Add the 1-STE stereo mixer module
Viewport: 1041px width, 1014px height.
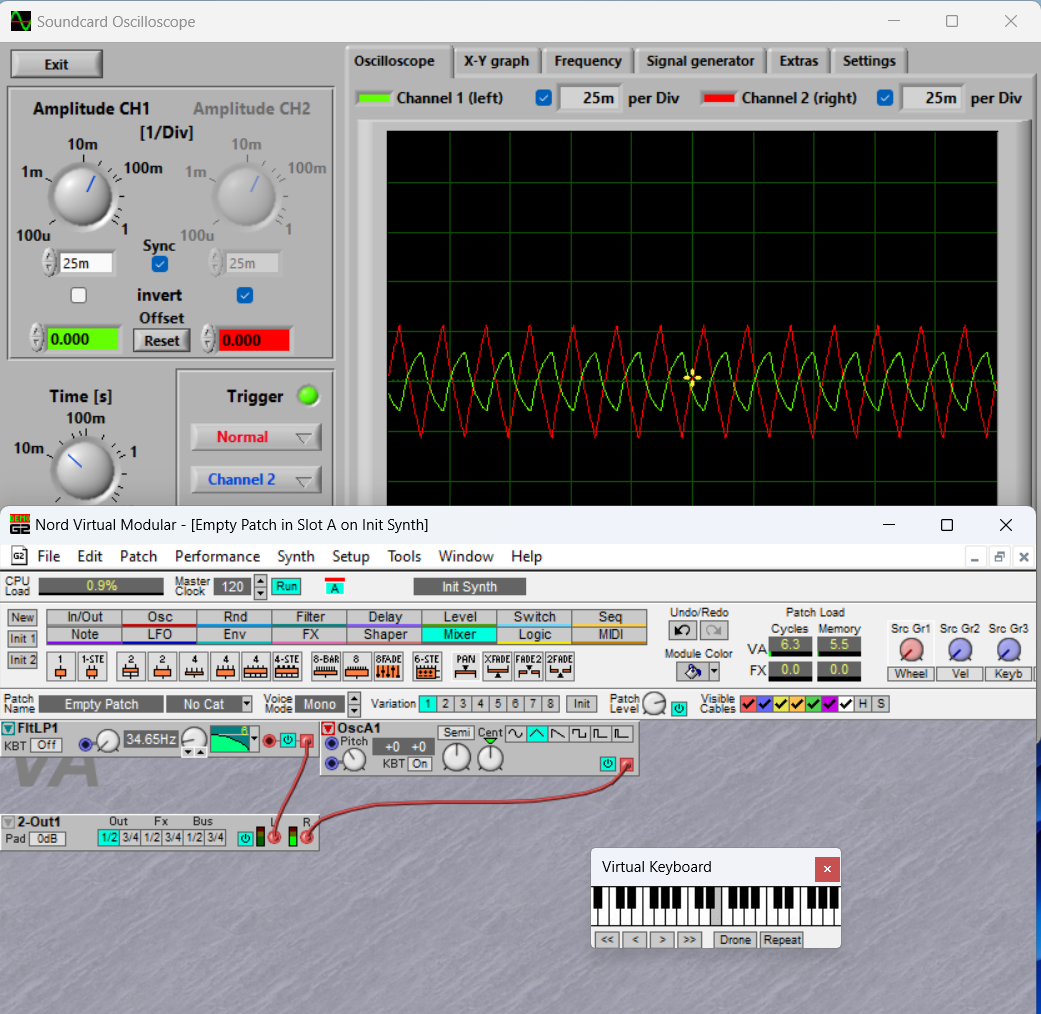click(x=92, y=666)
